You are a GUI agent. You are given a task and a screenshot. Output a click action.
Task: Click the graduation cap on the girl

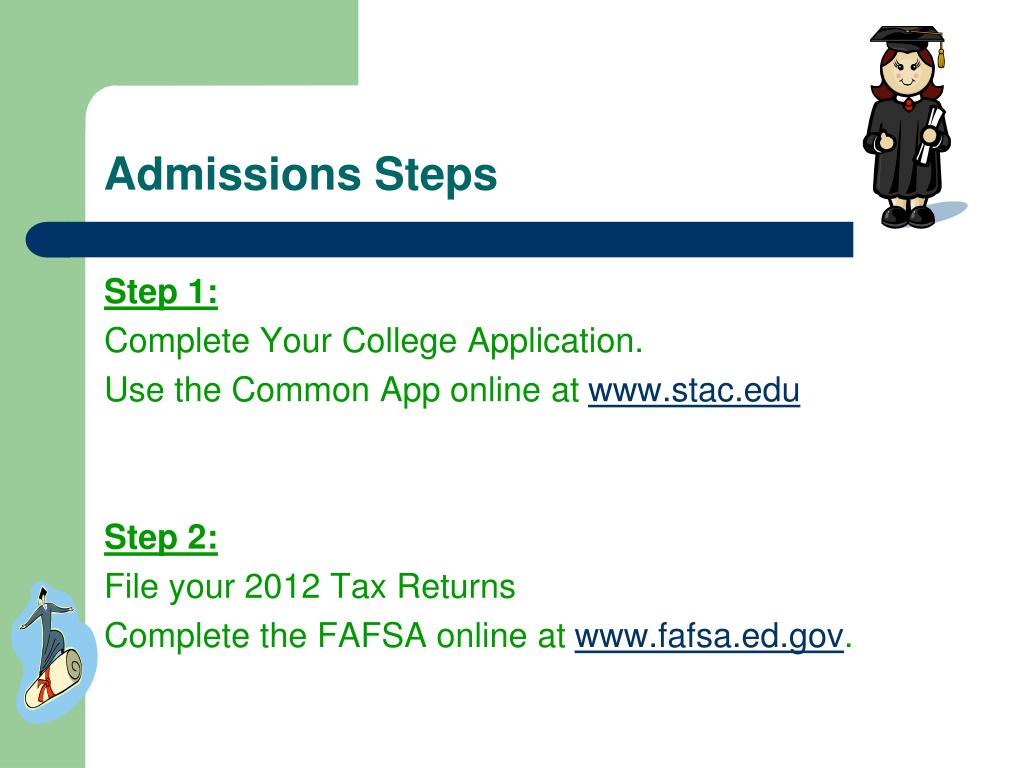[906, 37]
